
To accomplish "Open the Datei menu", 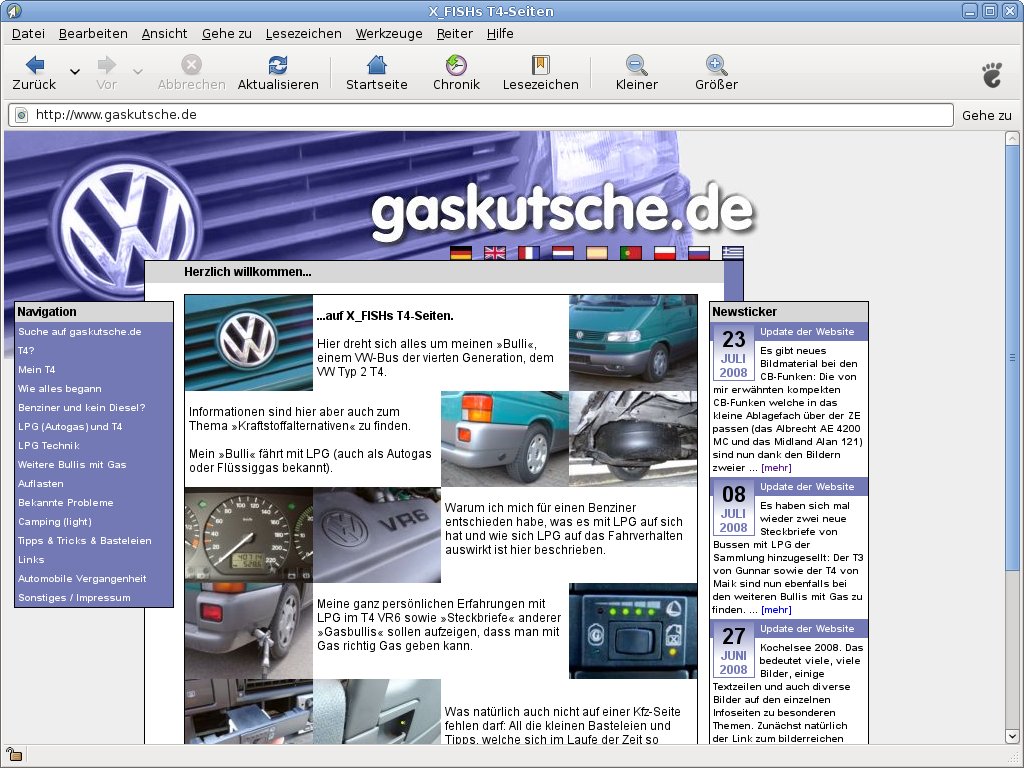I will tap(28, 33).
